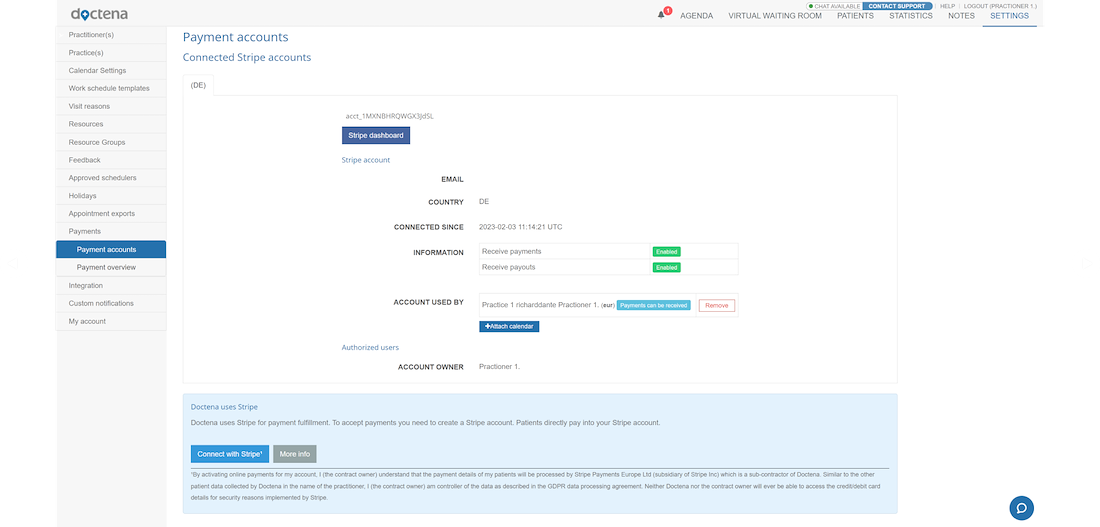Click the connected since timestamp

521,227
